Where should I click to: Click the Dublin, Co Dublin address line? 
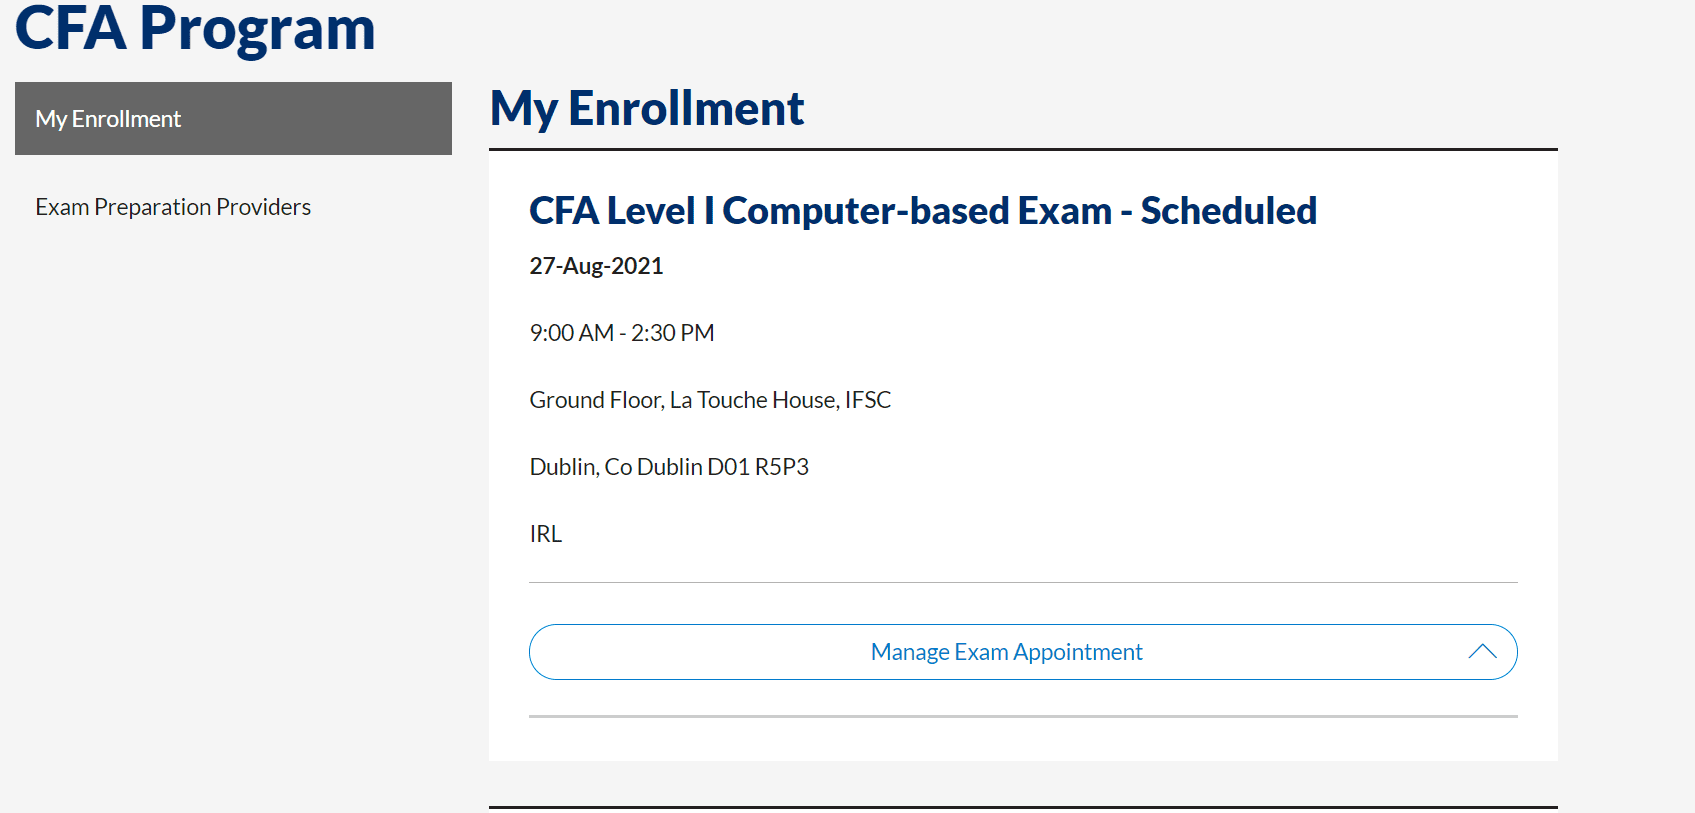(616, 467)
